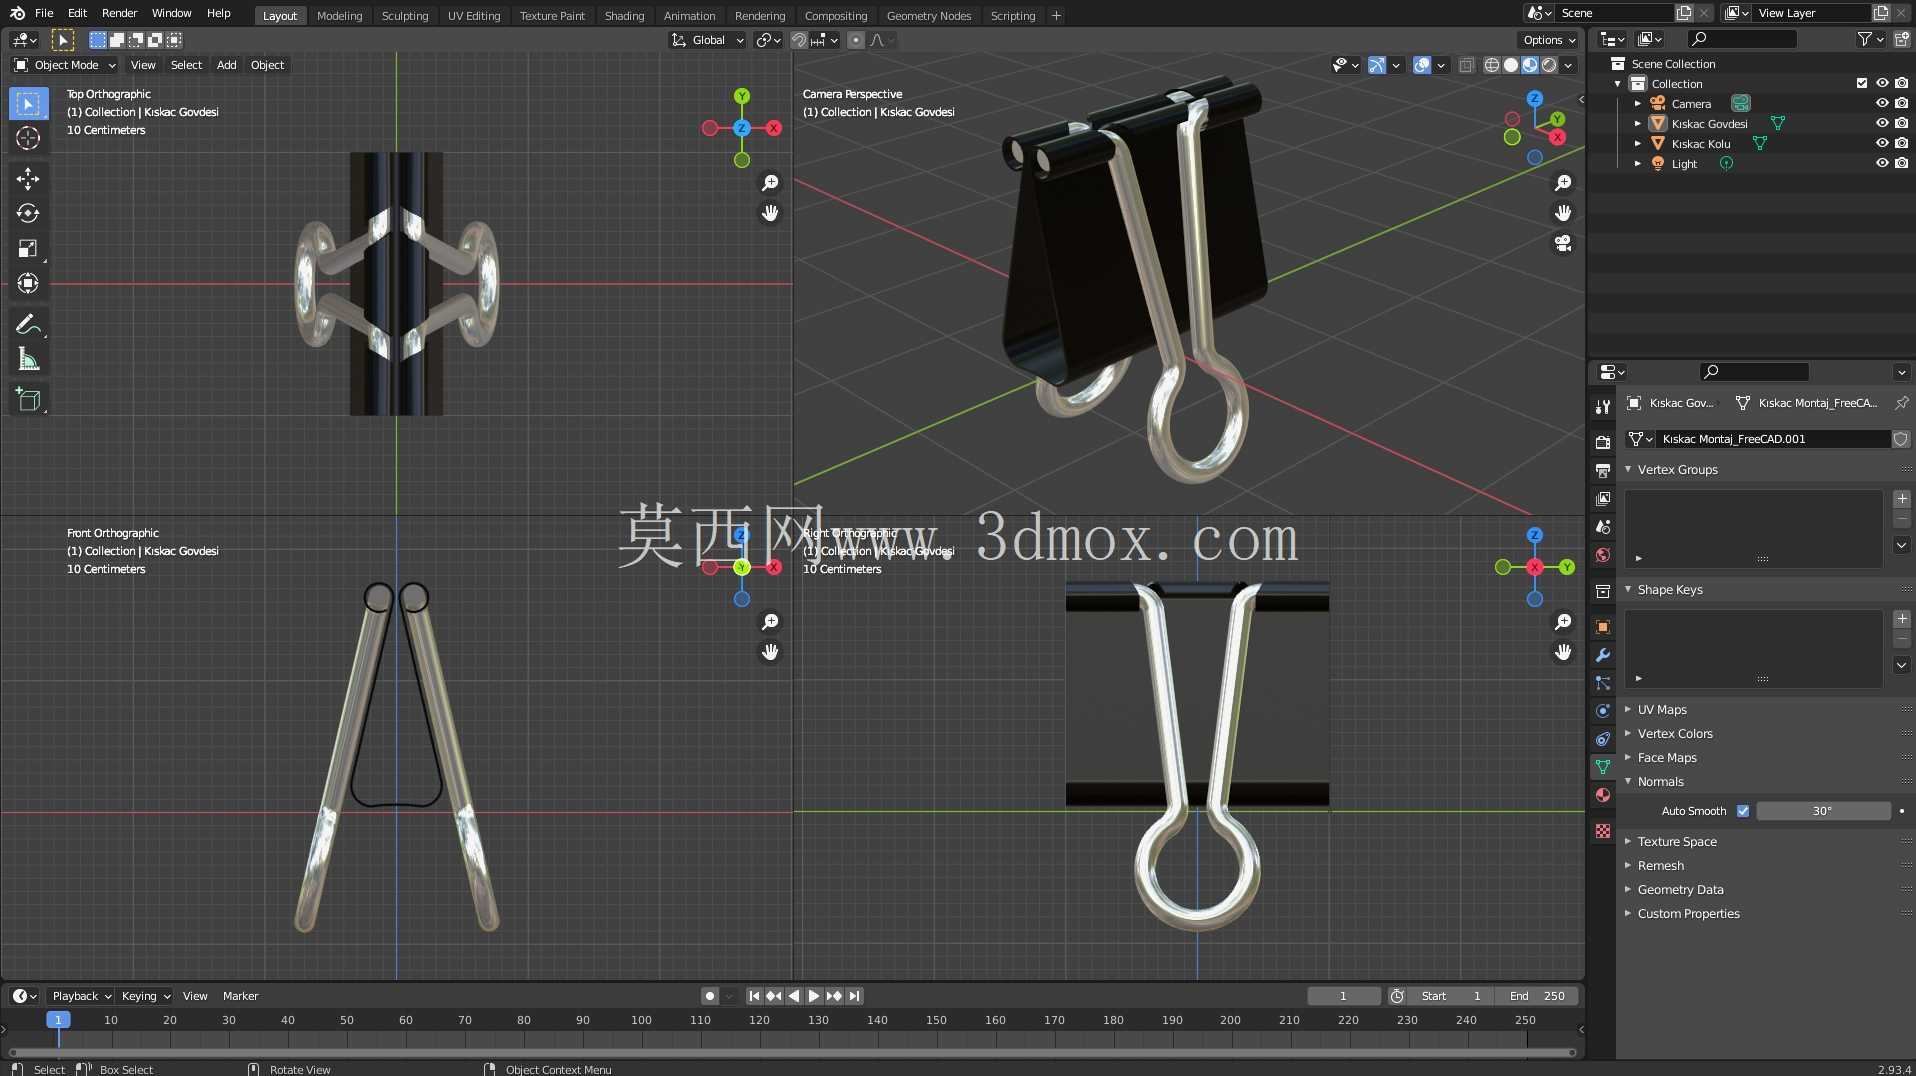Image resolution: width=1916 pixels, height=1076 pixels.
Task: Switch to the Geometry Nodes workspace tab
Action: pos(928,16)
